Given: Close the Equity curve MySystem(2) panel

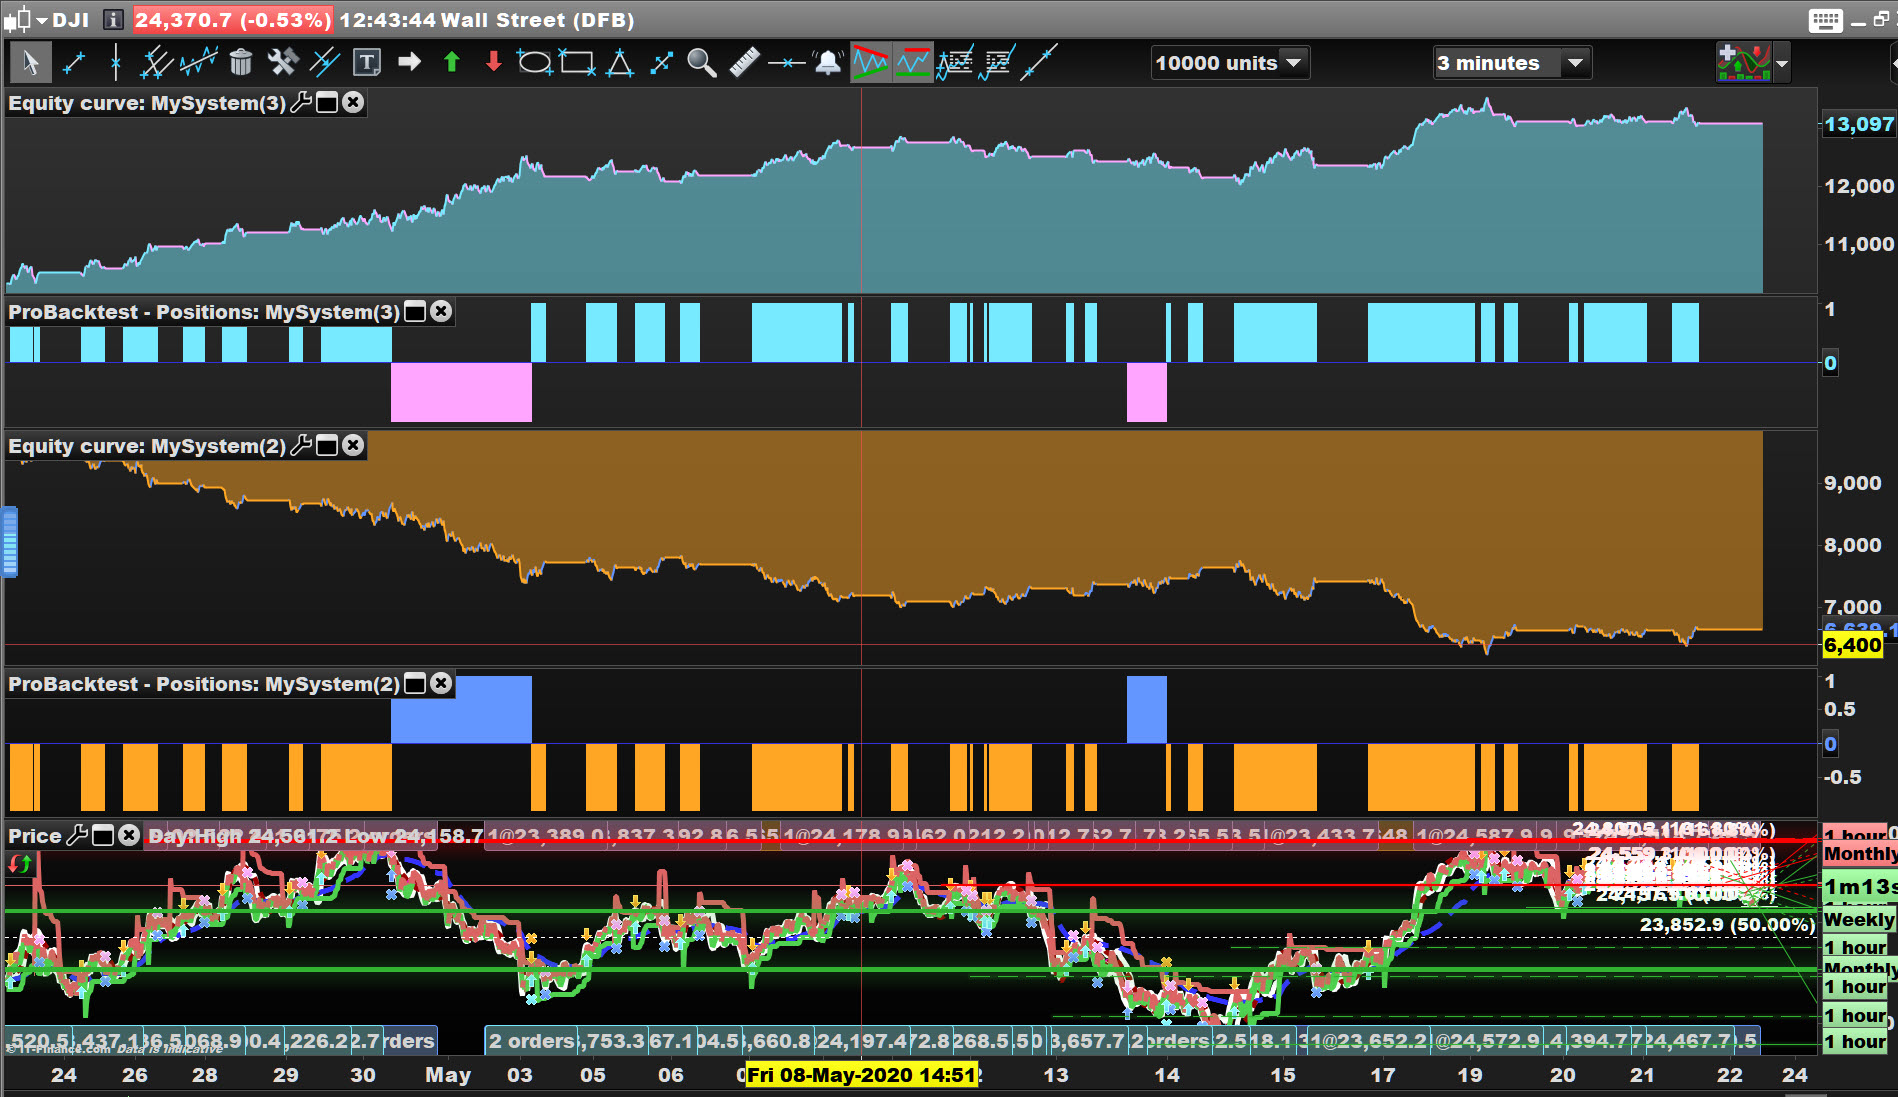Looking at the screenshot, I should (353, 446).
